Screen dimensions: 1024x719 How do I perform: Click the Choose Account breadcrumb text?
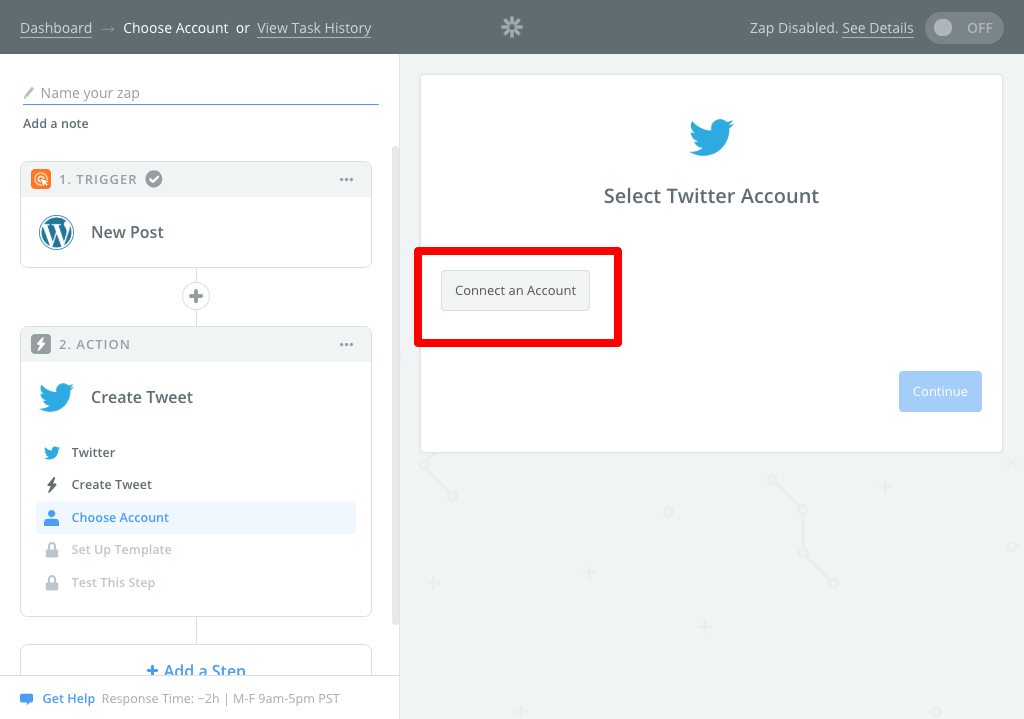(x=176, y=28)
